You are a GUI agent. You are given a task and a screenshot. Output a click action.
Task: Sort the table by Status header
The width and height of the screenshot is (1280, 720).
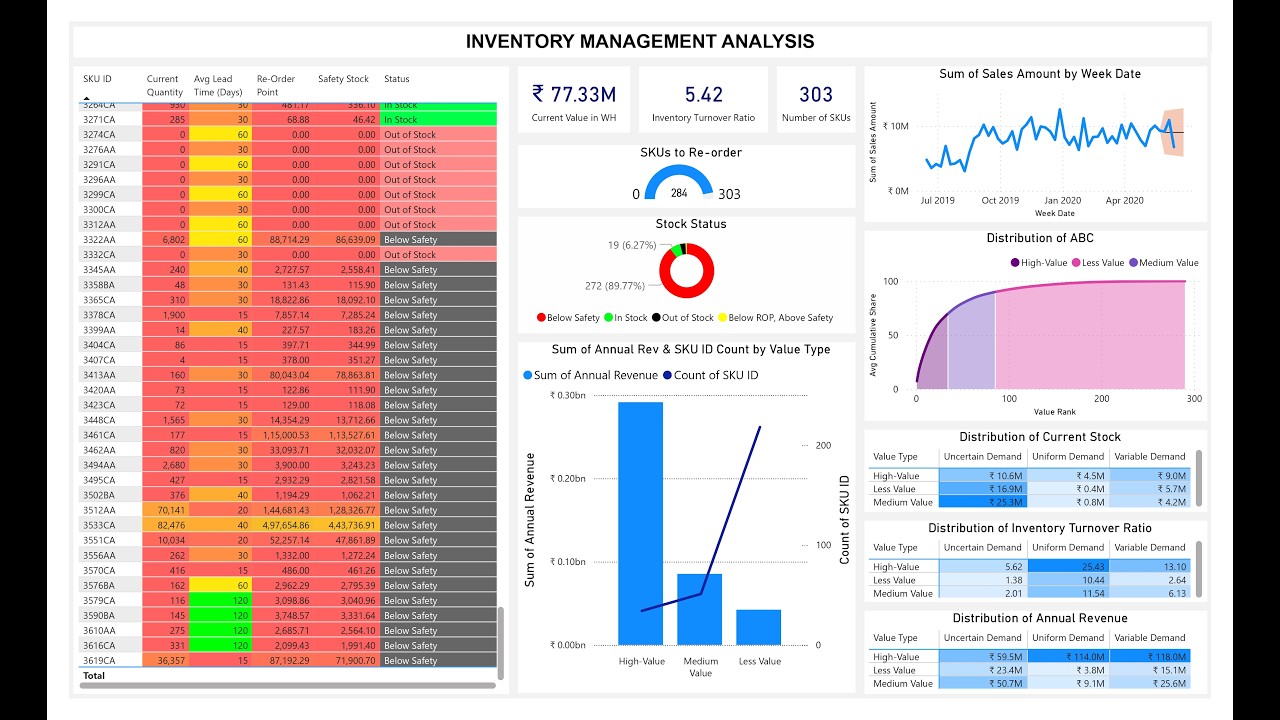397,79
